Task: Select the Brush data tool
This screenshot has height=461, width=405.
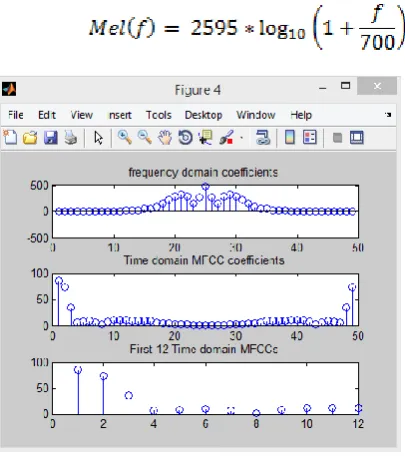Action: tap(226, 137)
